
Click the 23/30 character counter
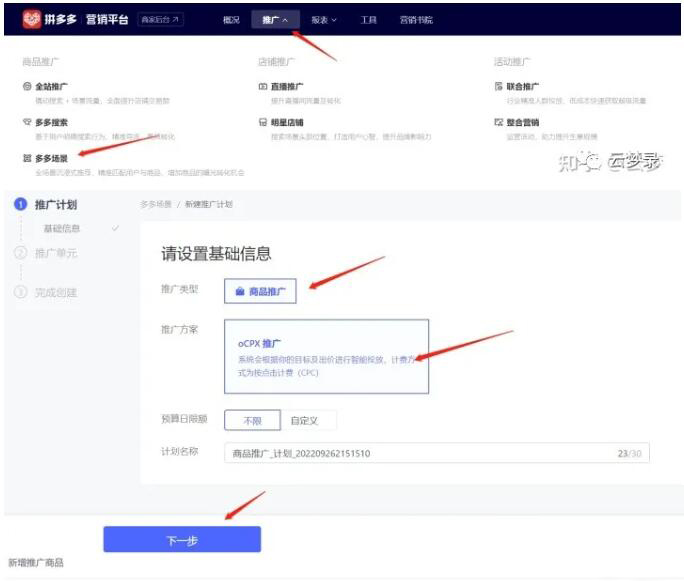(629, 453)
